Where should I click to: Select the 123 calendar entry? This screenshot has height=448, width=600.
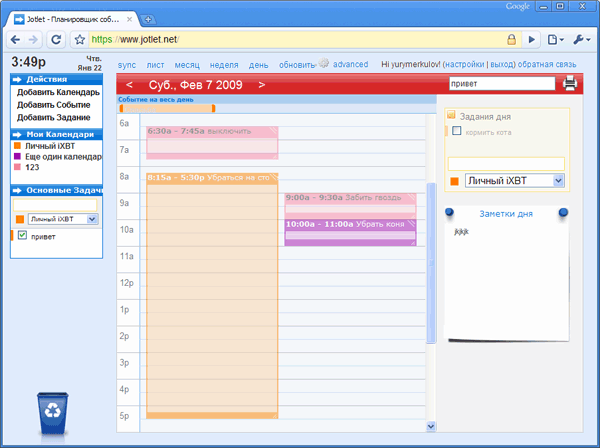[32, 167]
